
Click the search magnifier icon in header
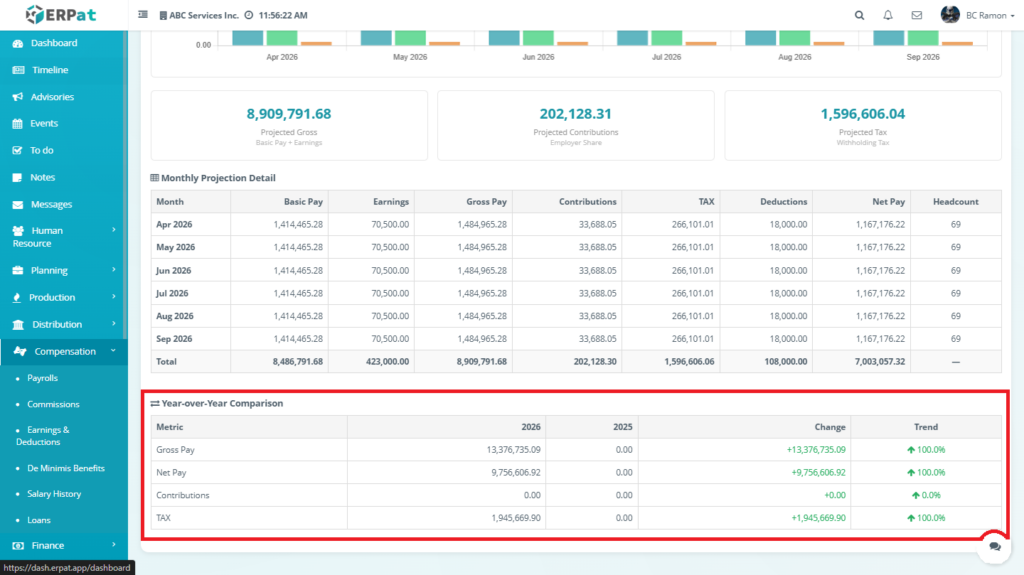click(860, 15)
